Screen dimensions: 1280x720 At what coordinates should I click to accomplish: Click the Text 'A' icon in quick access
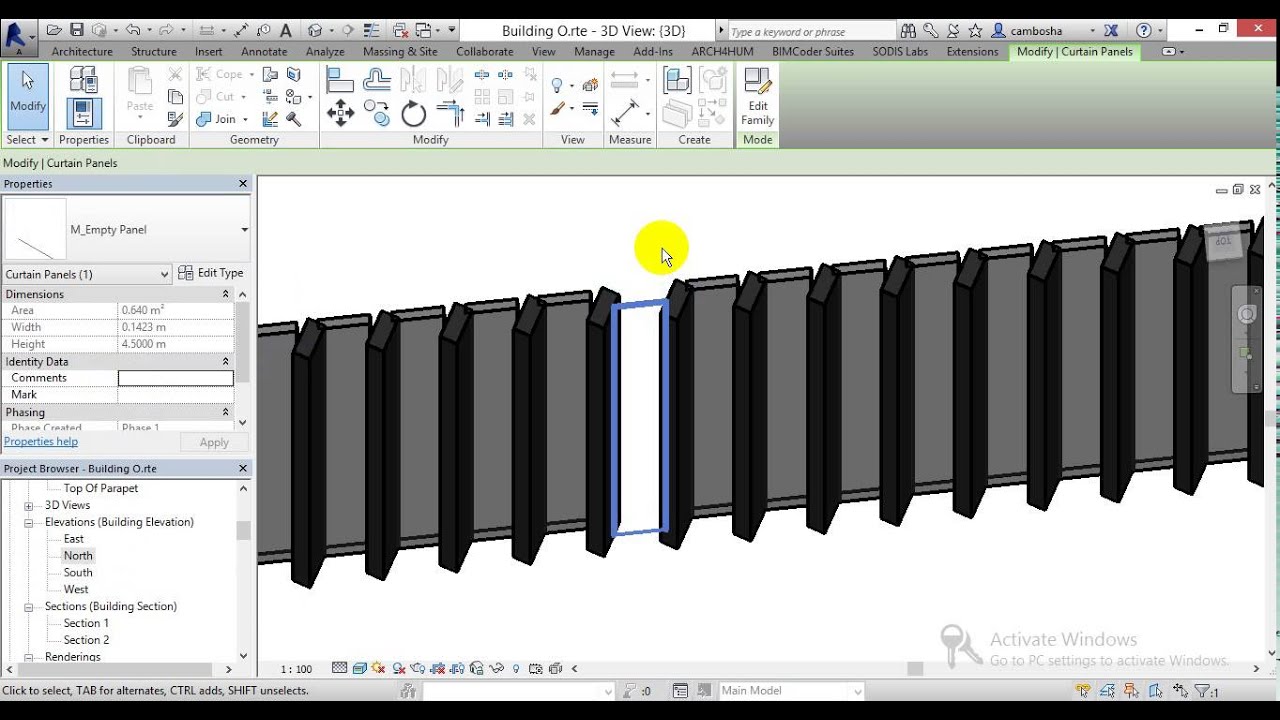pos(285,31)
